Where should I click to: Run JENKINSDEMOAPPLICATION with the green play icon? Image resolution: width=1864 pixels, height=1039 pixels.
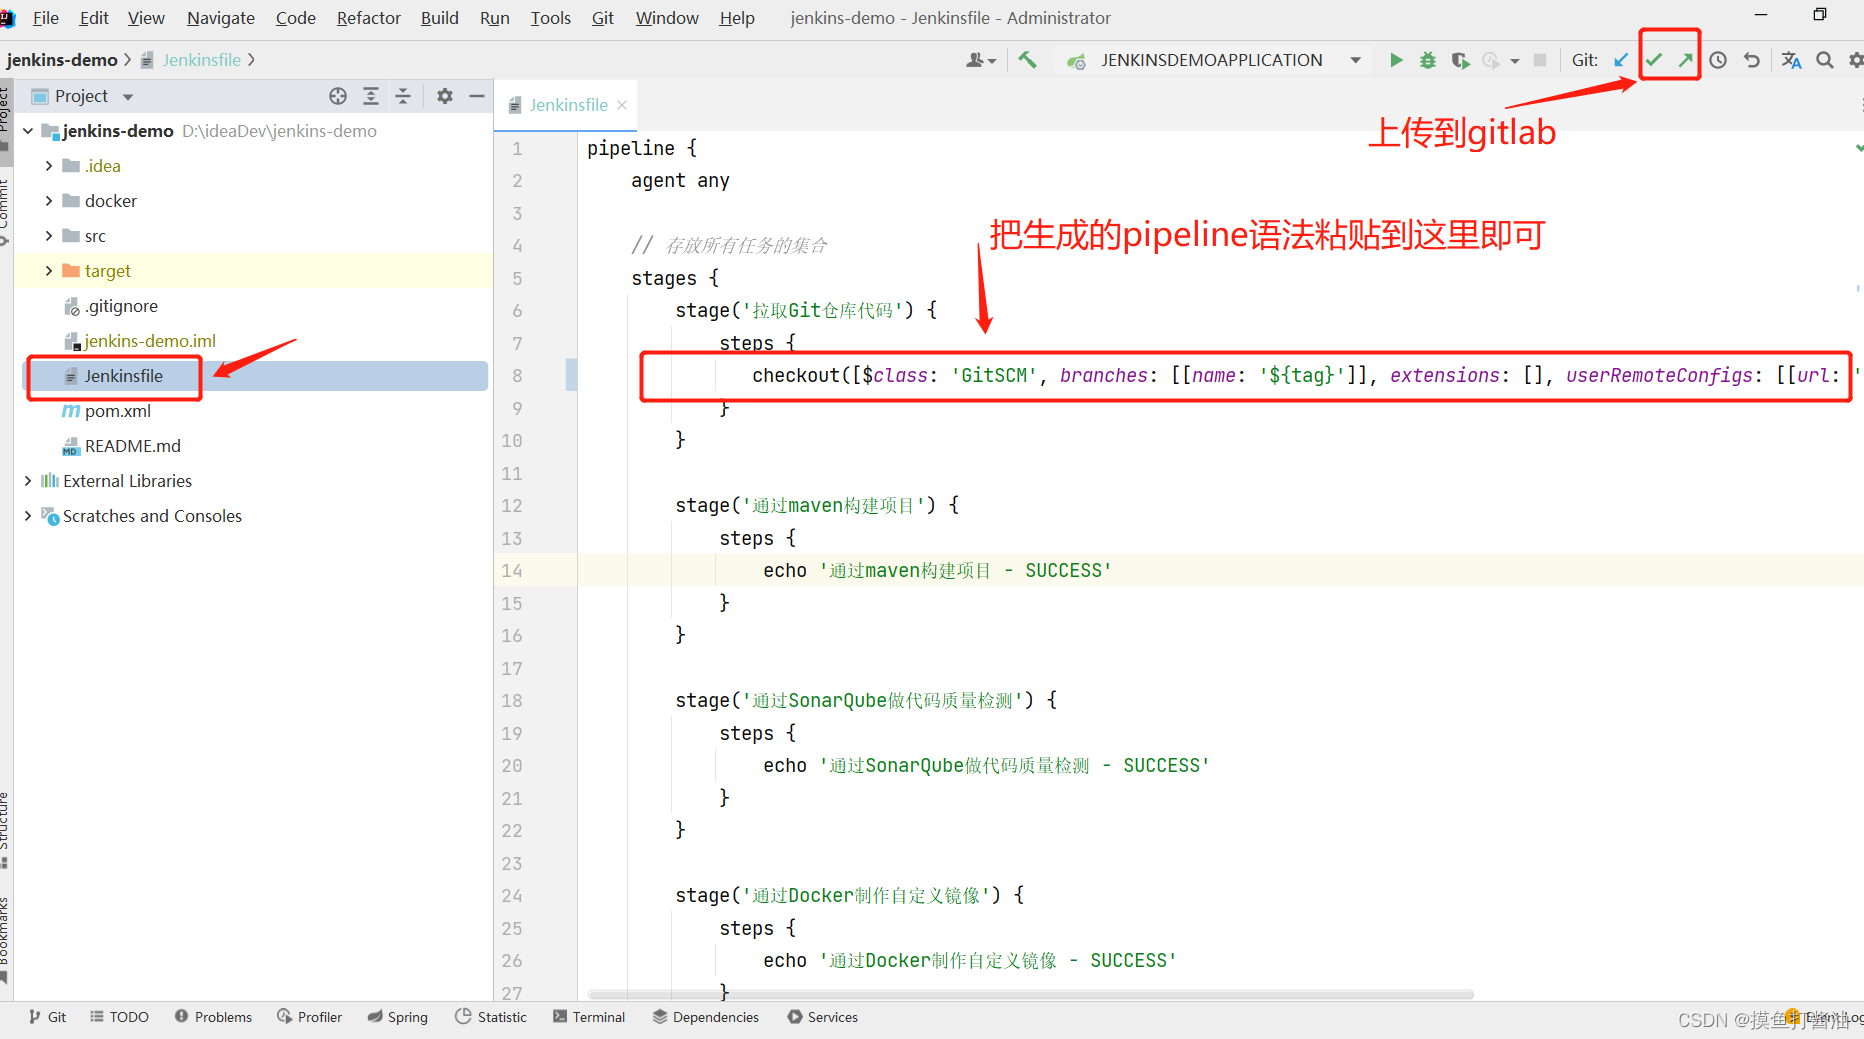coord(1396,60)
